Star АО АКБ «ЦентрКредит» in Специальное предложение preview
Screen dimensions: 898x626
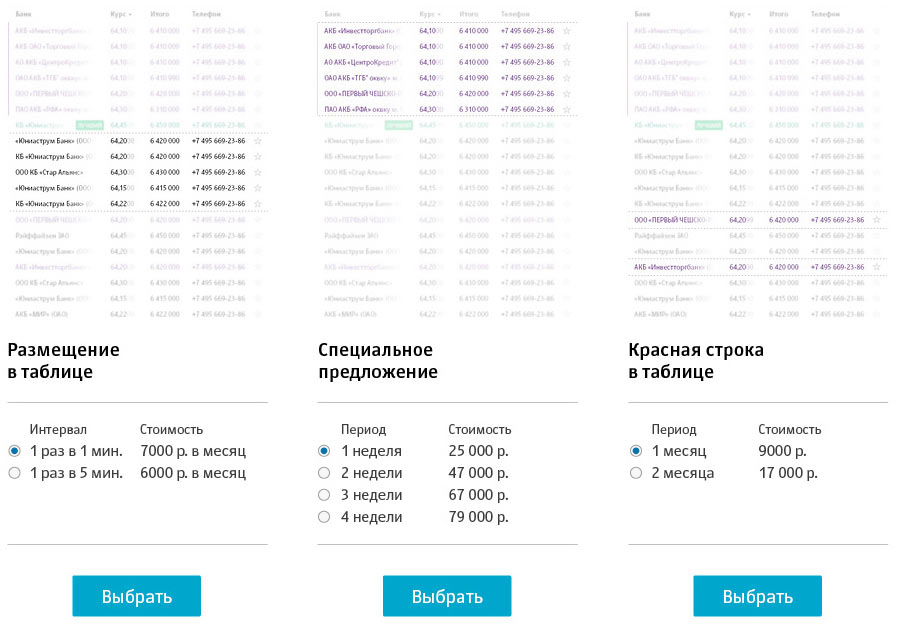pos(567,62)
